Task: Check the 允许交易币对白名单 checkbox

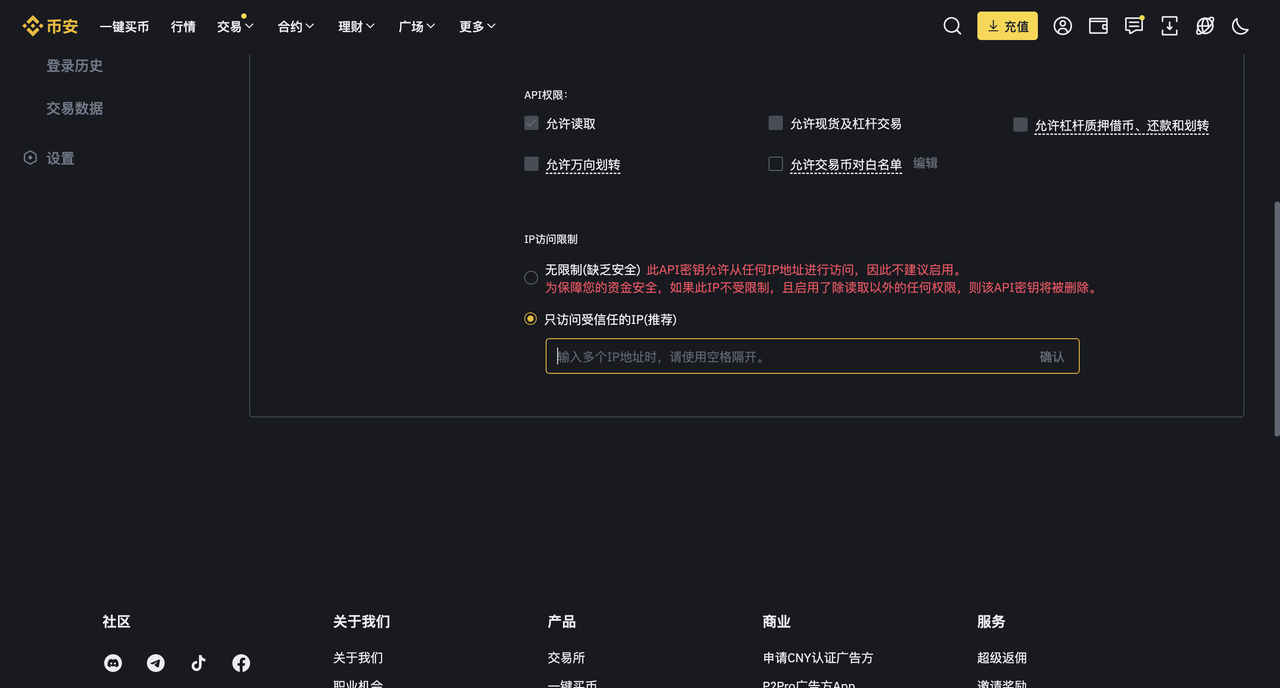Action: pyautogui.click(x=775, y=164)
